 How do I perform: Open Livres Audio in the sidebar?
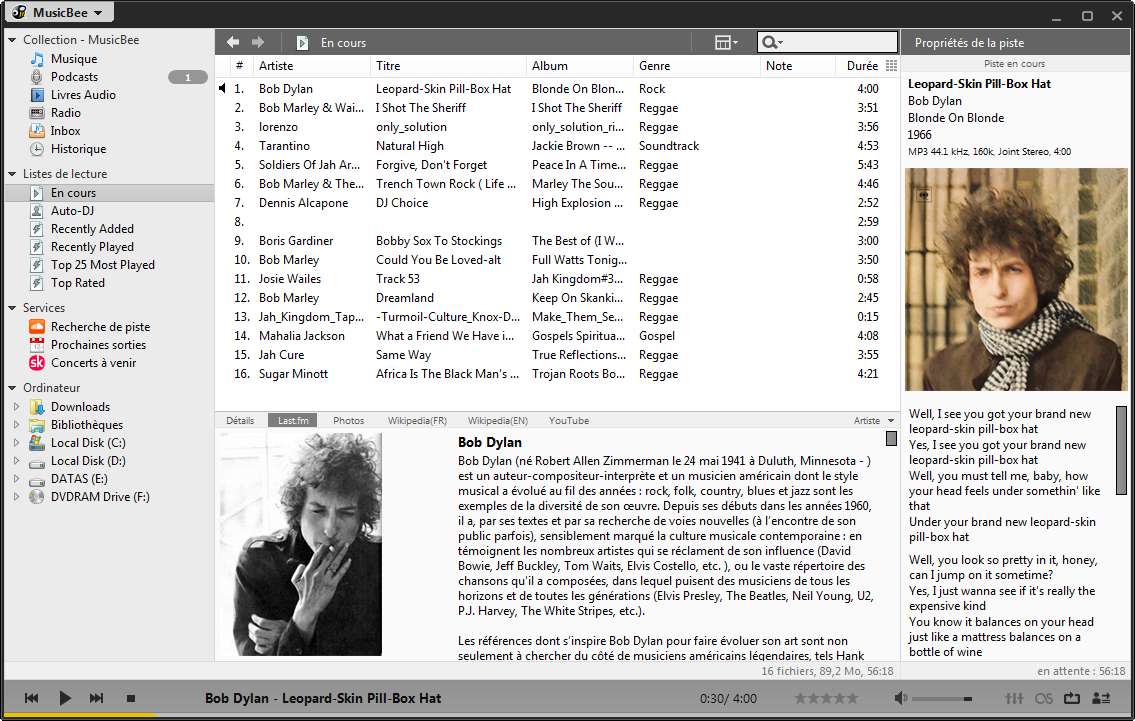coord(83,95)
